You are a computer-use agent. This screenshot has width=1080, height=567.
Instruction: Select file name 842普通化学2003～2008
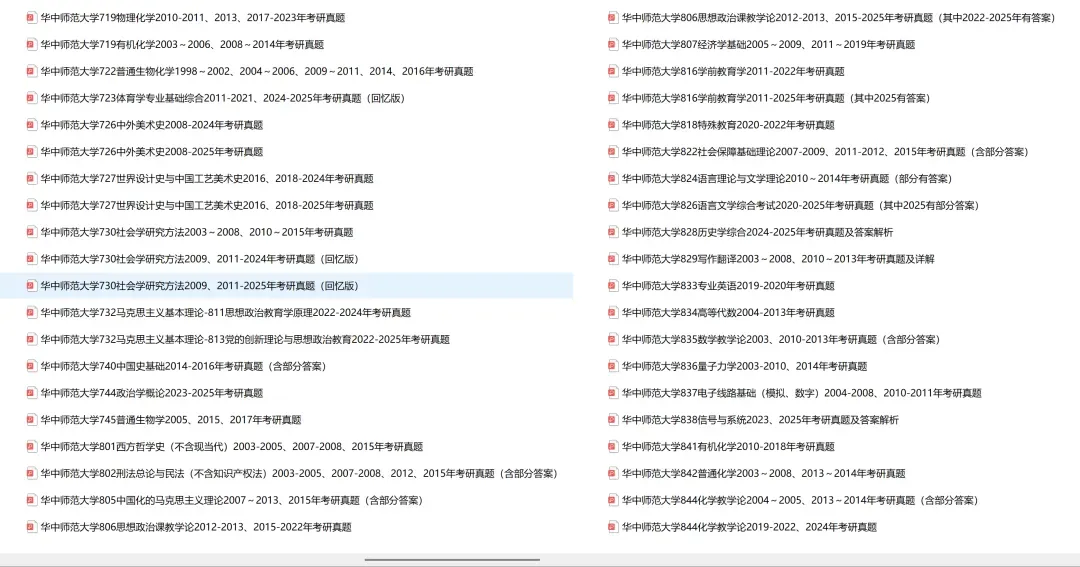point(763,474)
